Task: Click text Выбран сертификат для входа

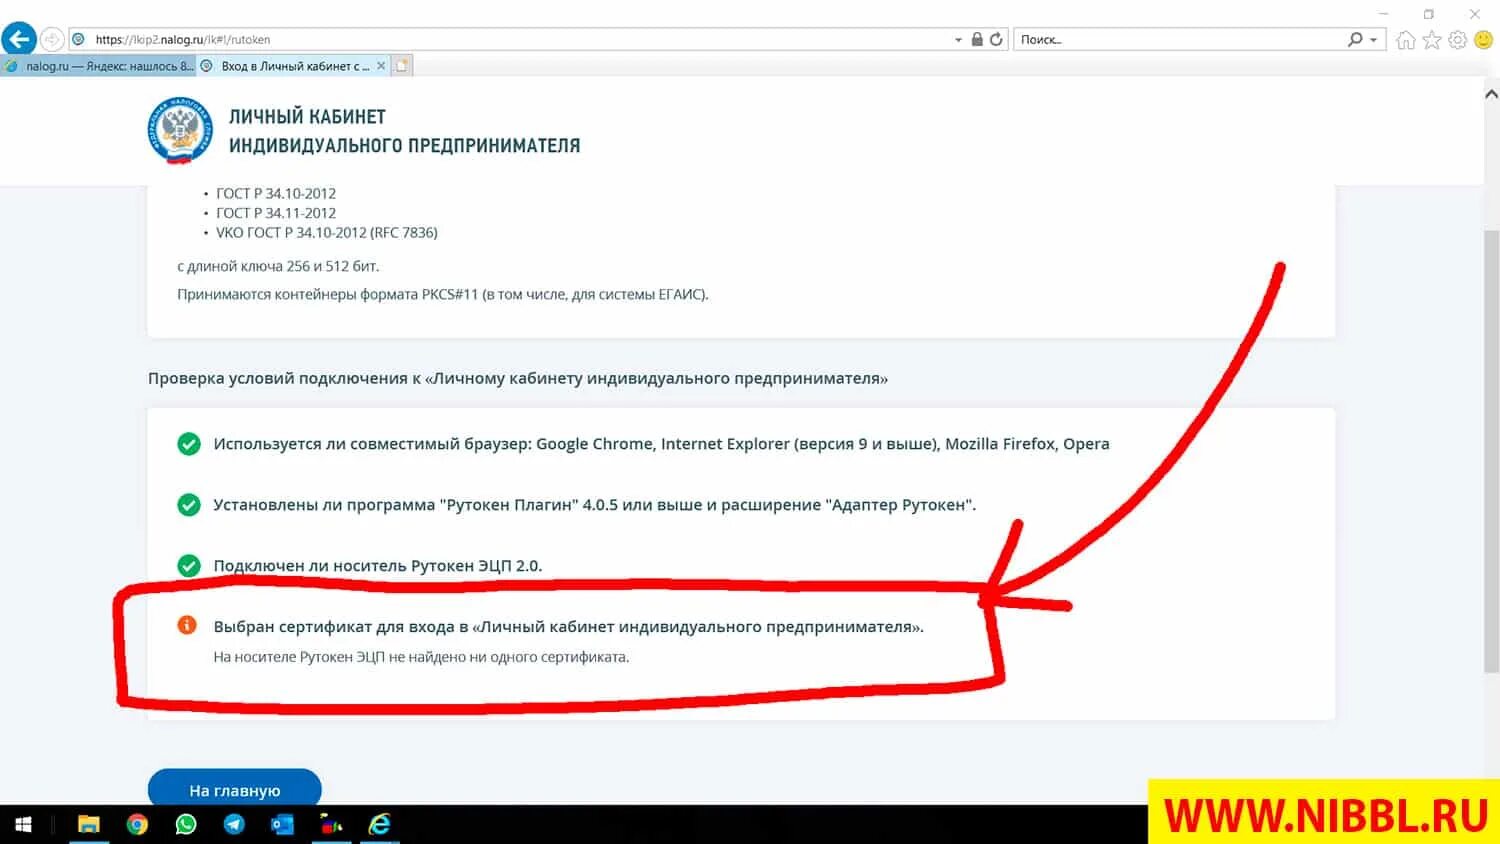Action: point(568,627)
